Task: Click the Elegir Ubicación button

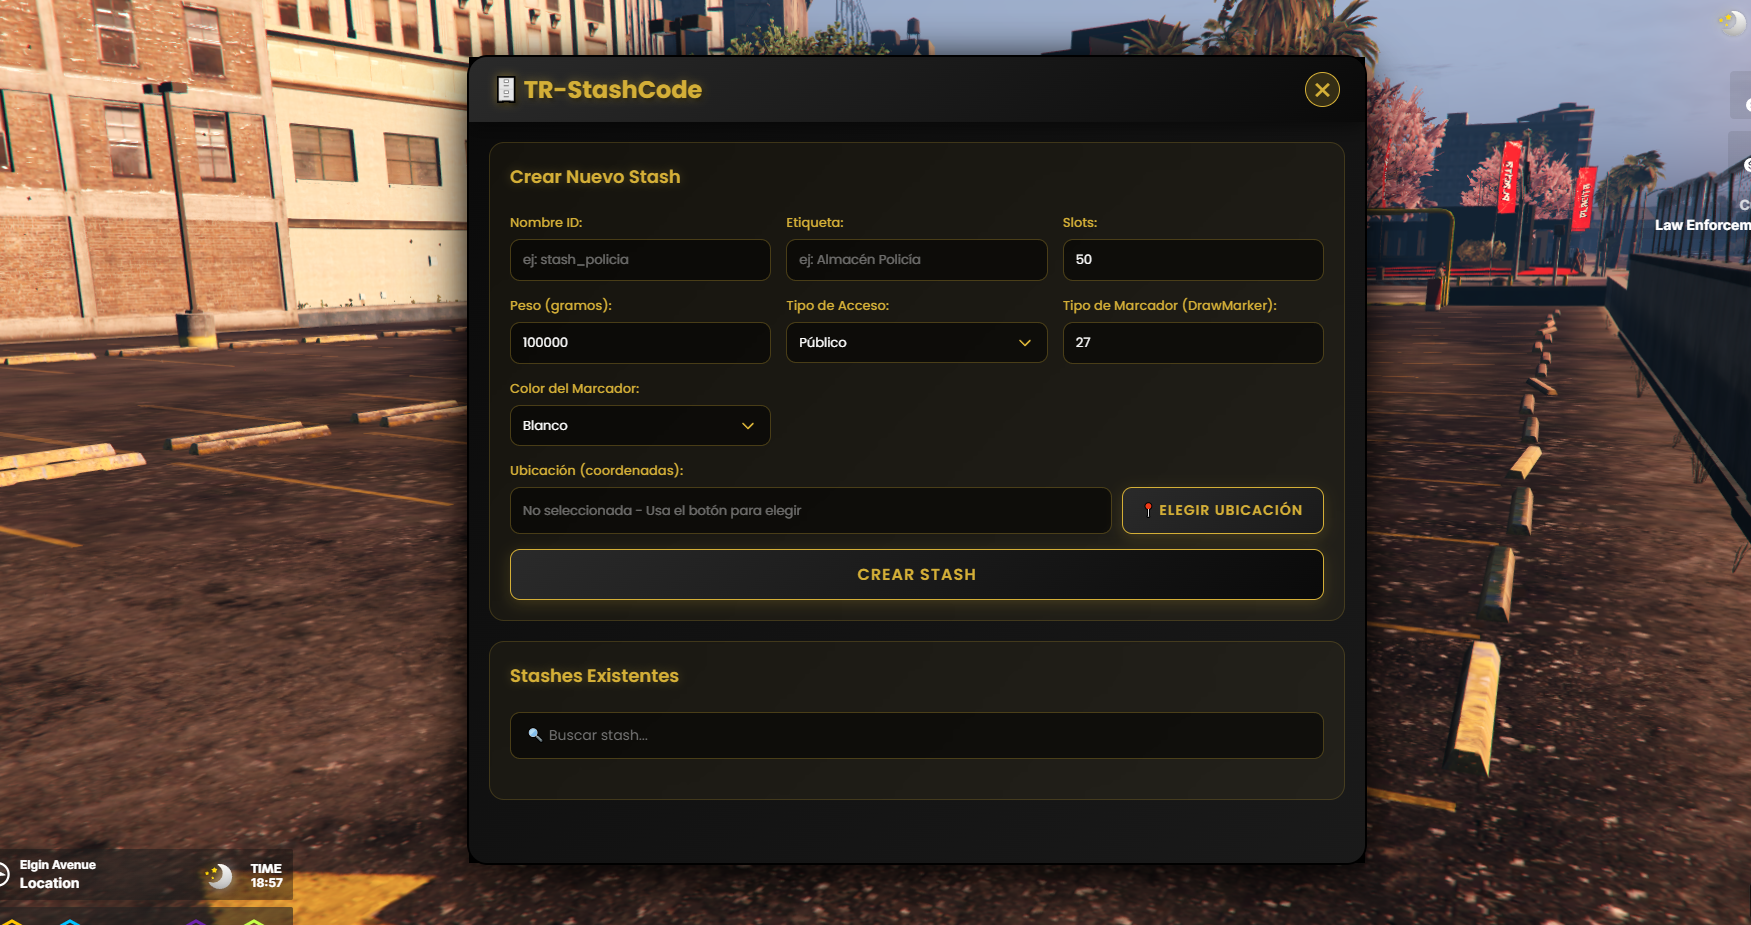Action: (x=1223, y=511)
